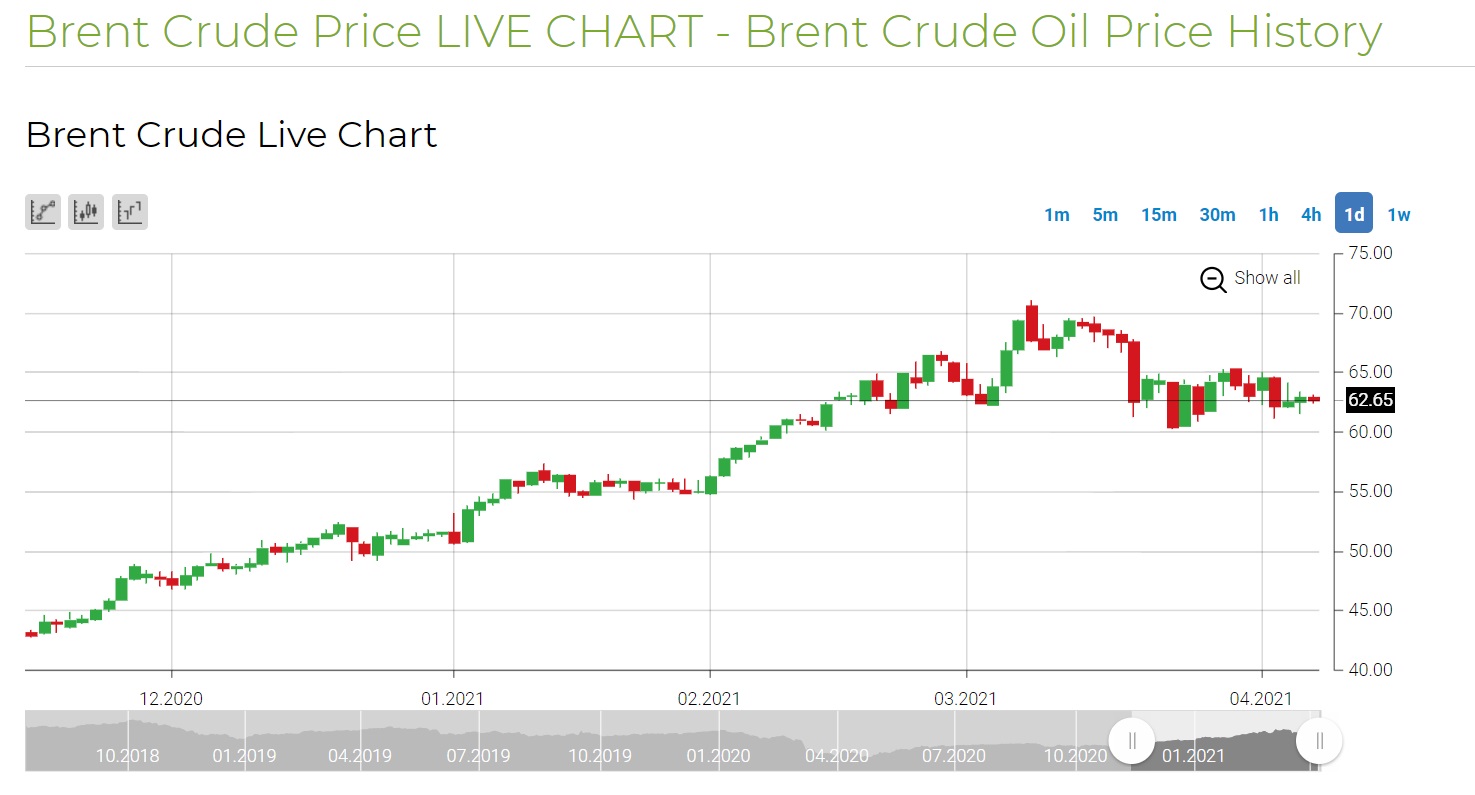This screenshot has height=795, width=1475.
Task: Select the 1m timeframe
Action: pos(1057,215)
